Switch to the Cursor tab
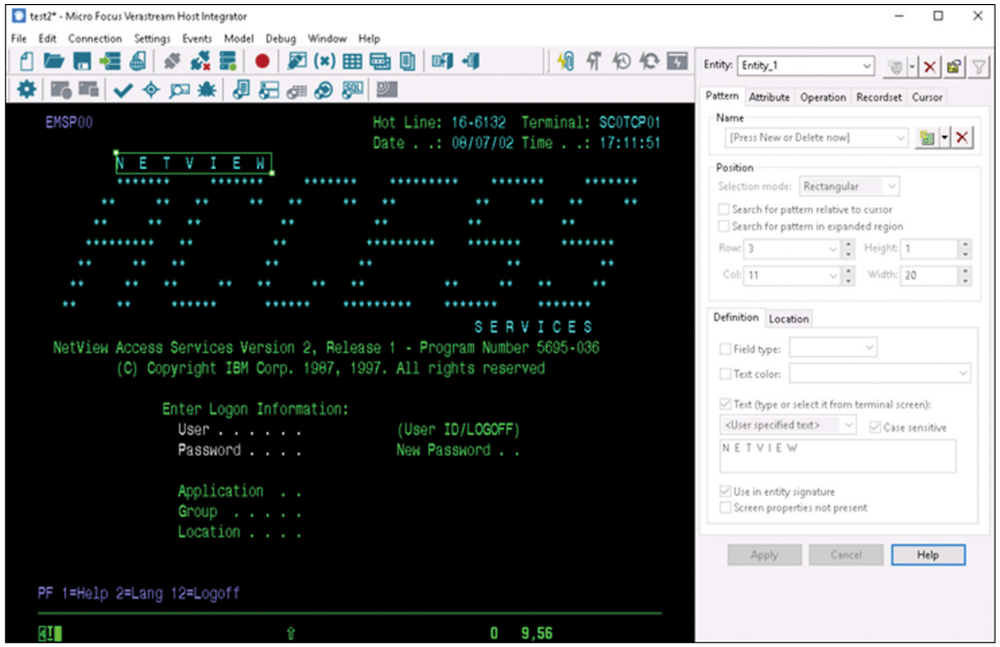 [x=927, y=98]
